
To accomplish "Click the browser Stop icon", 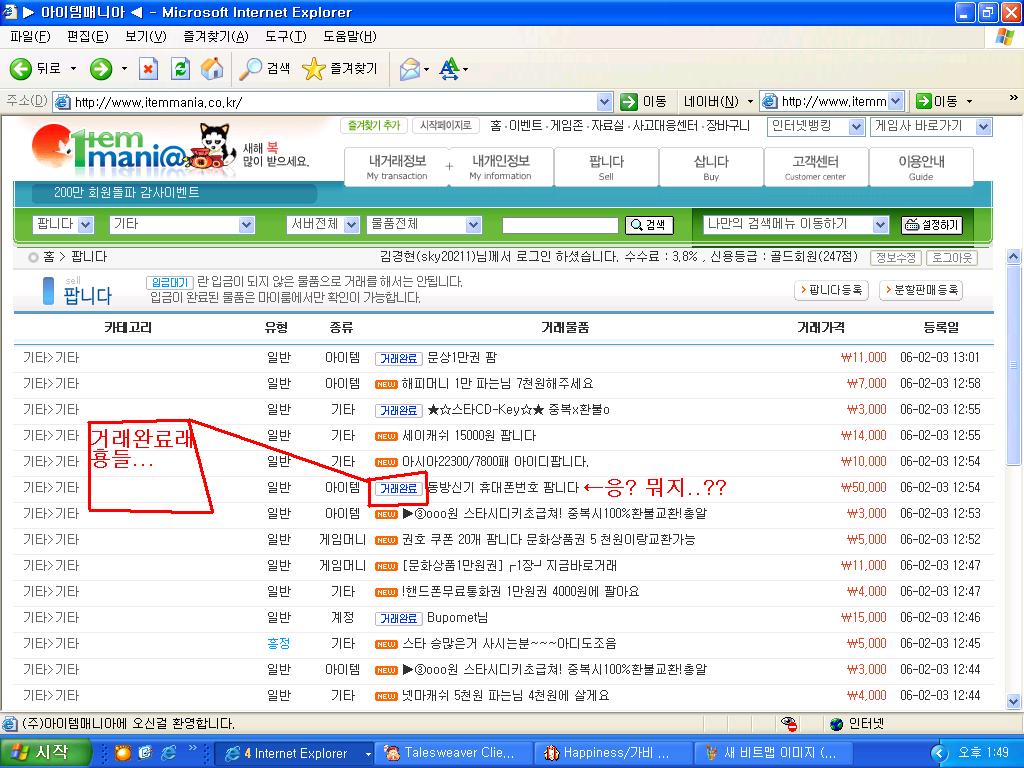I will [x=148, y=69].
